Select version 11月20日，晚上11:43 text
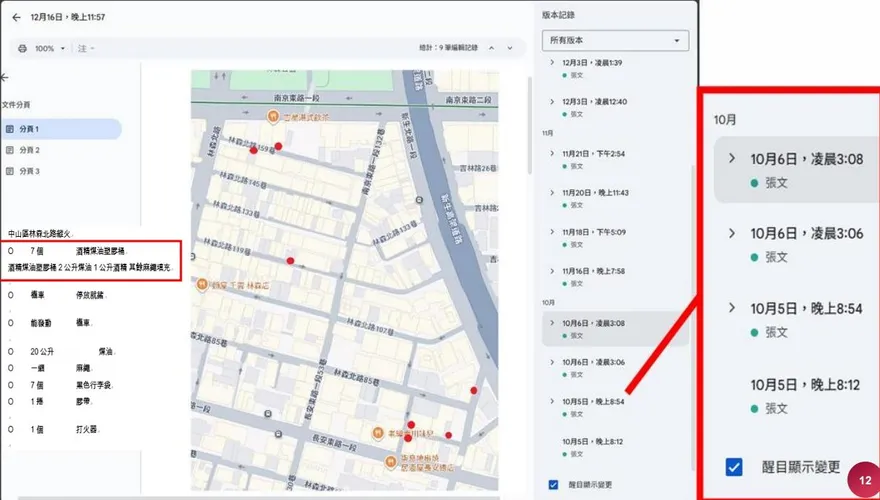Screen dimensions: 880x500 tap(595, 192)
